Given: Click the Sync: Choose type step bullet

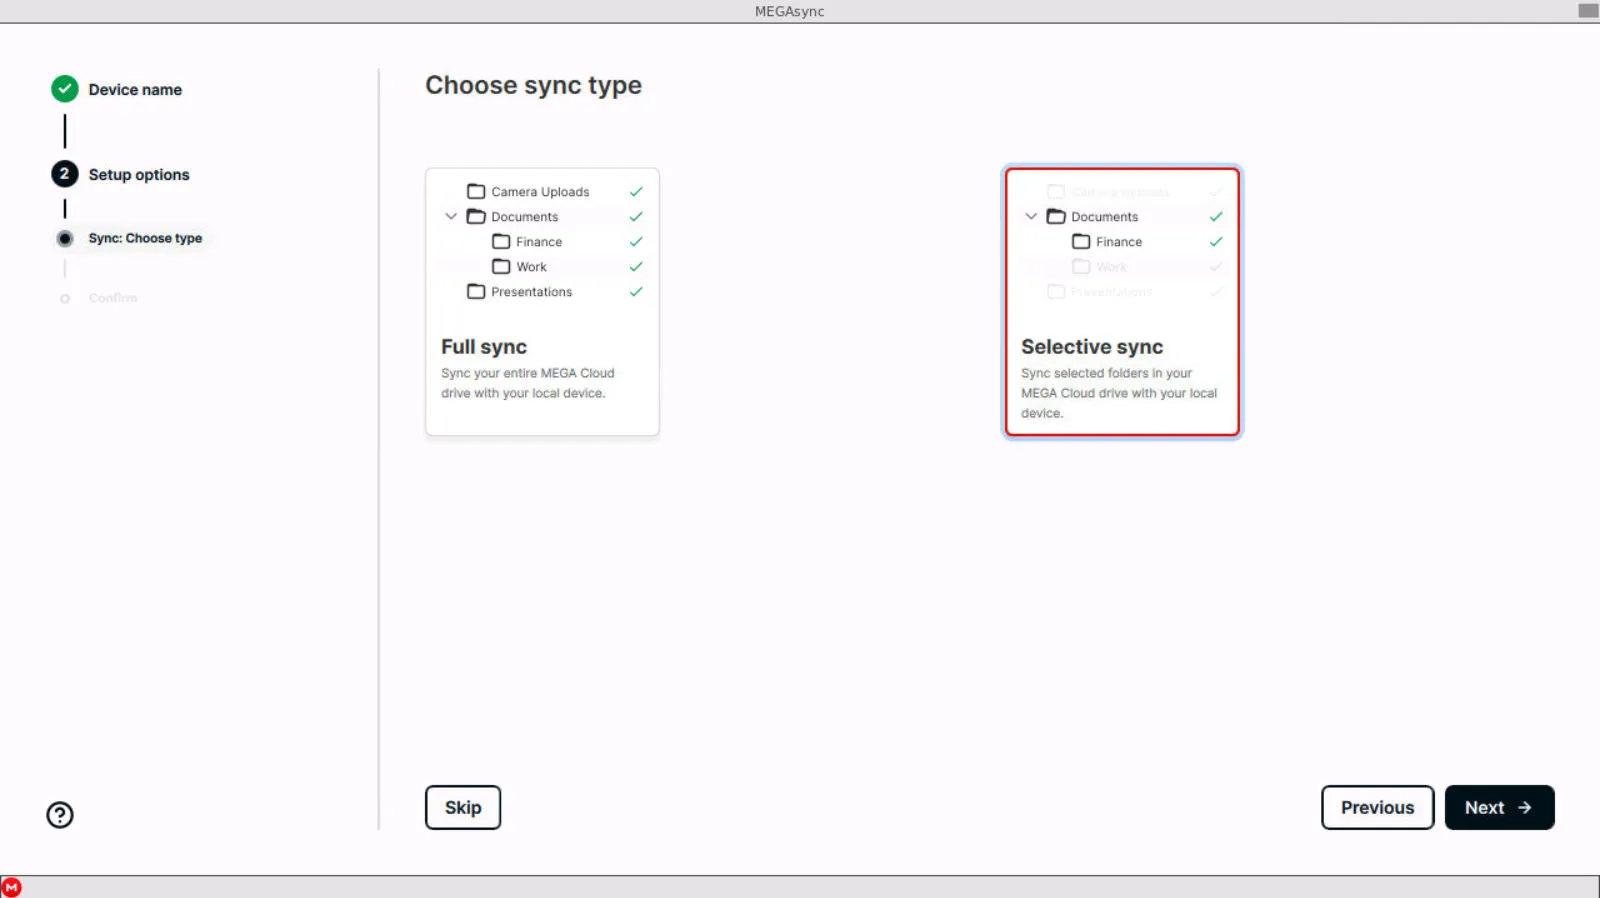Looking at the screenshot, I should pyautogui.click(x=65, y=238).
